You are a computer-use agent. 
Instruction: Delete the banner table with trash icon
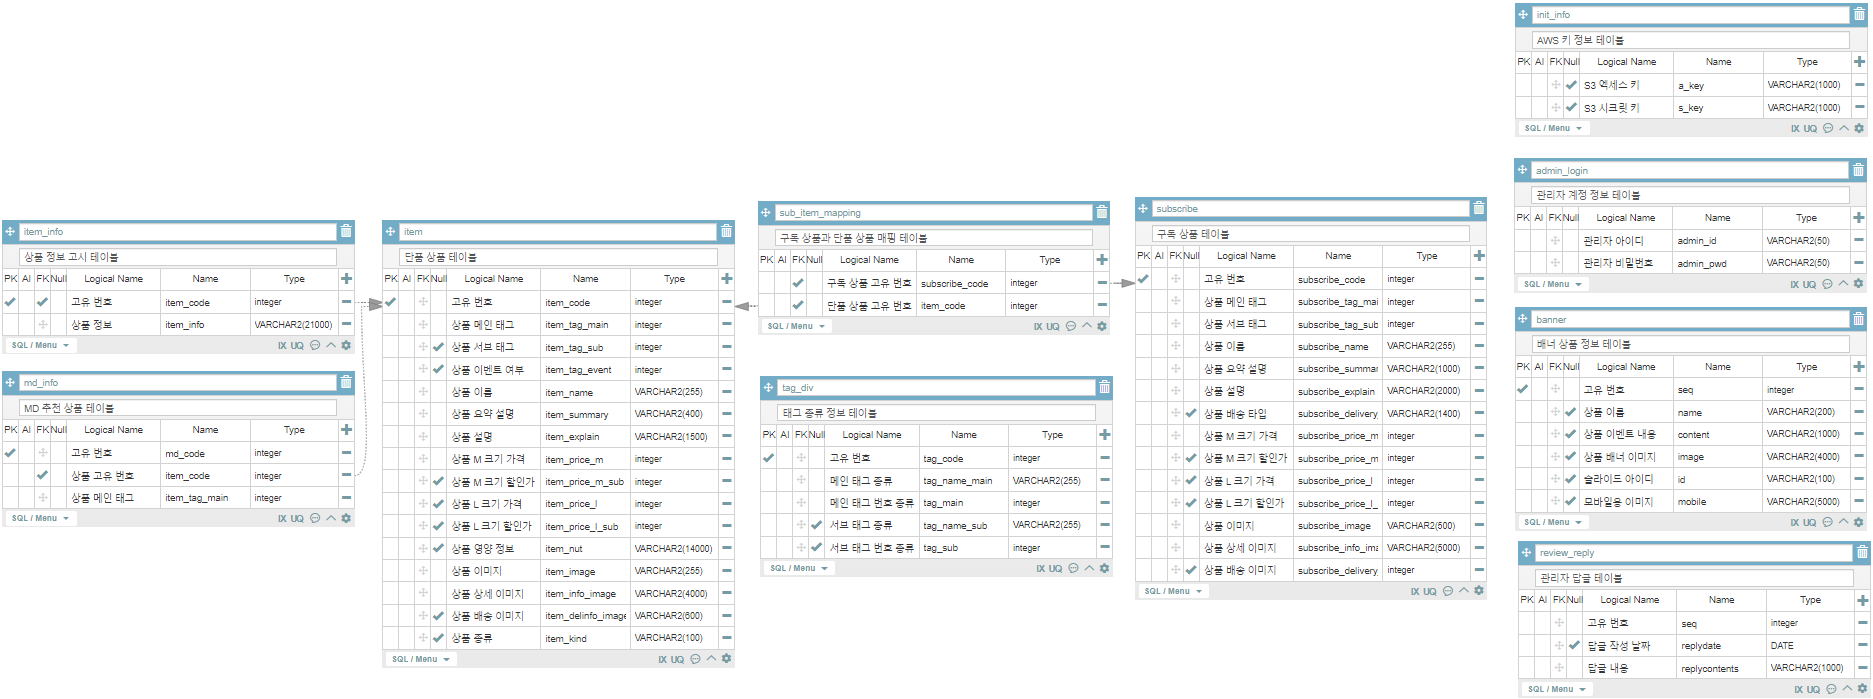pyautogui.click(x=1858, y=319)
